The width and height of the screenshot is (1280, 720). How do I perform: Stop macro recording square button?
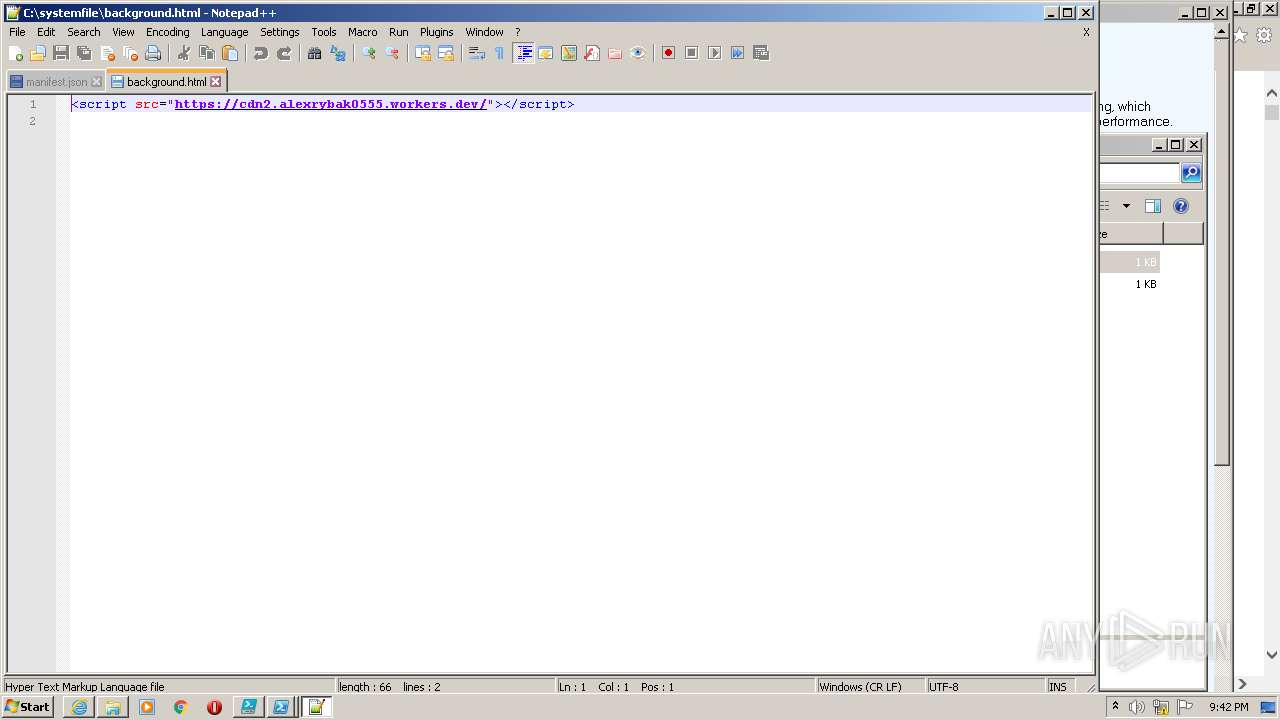(x=692, y=53)
